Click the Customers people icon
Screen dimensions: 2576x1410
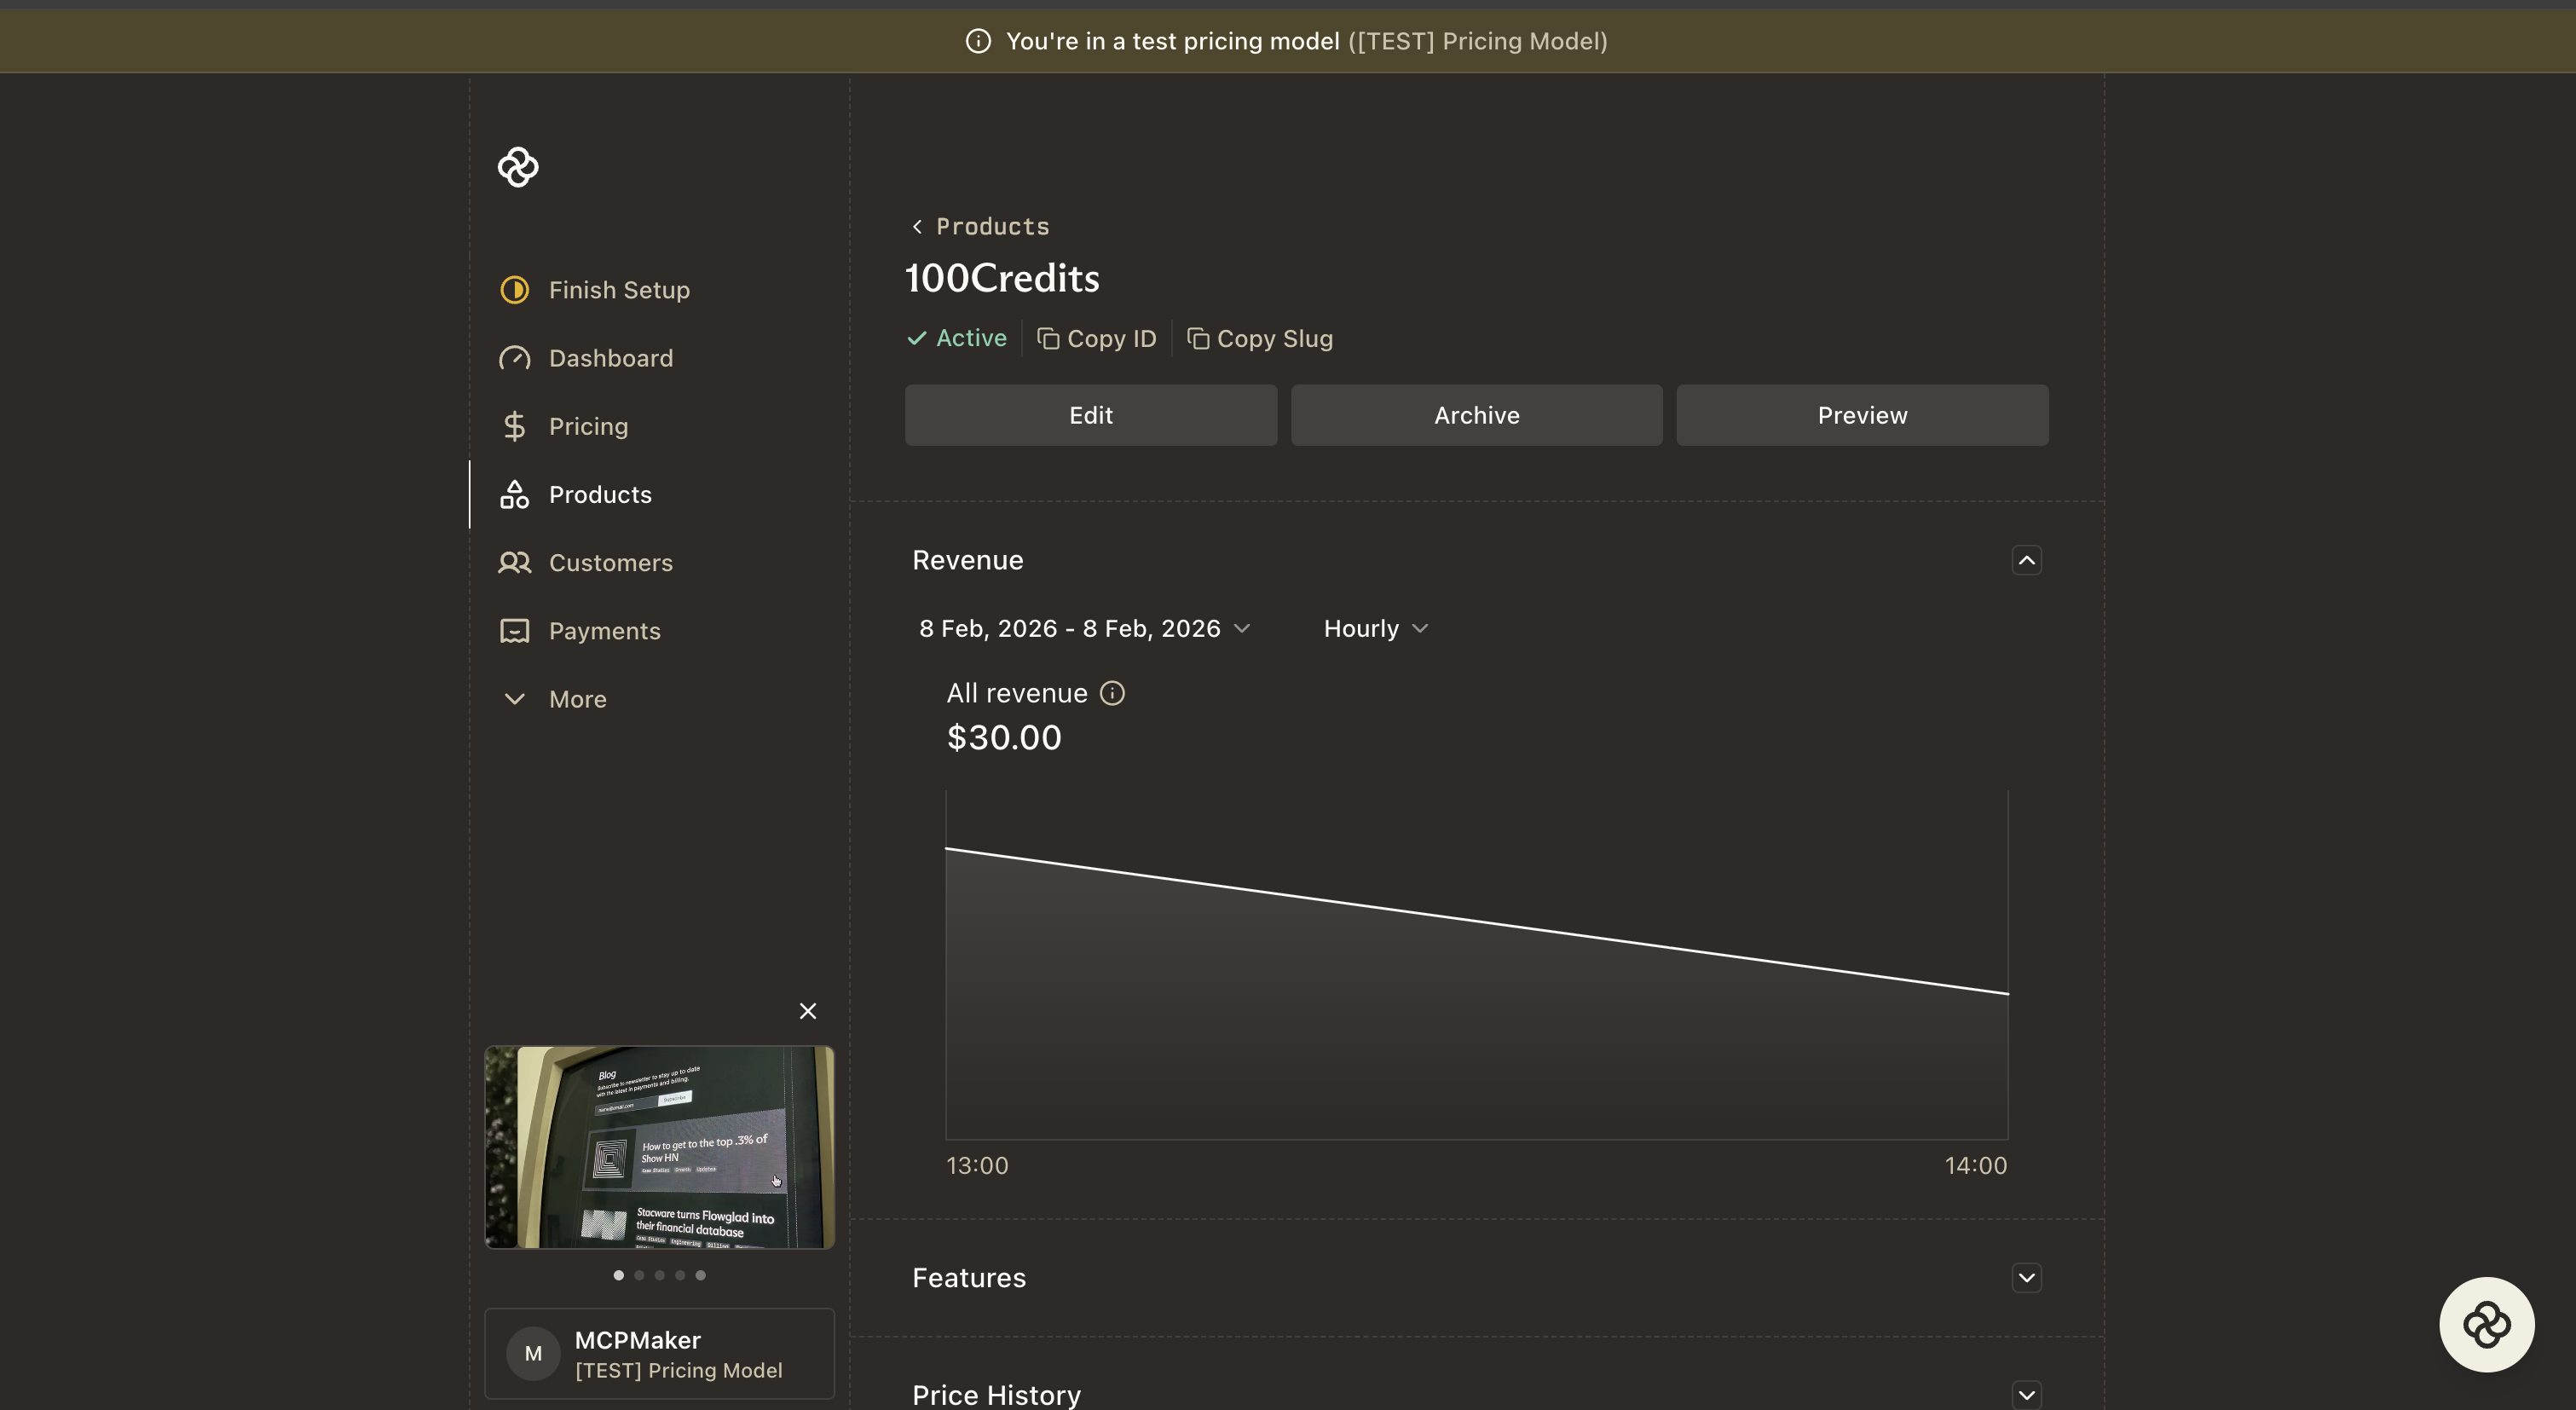tap(514, 562)
